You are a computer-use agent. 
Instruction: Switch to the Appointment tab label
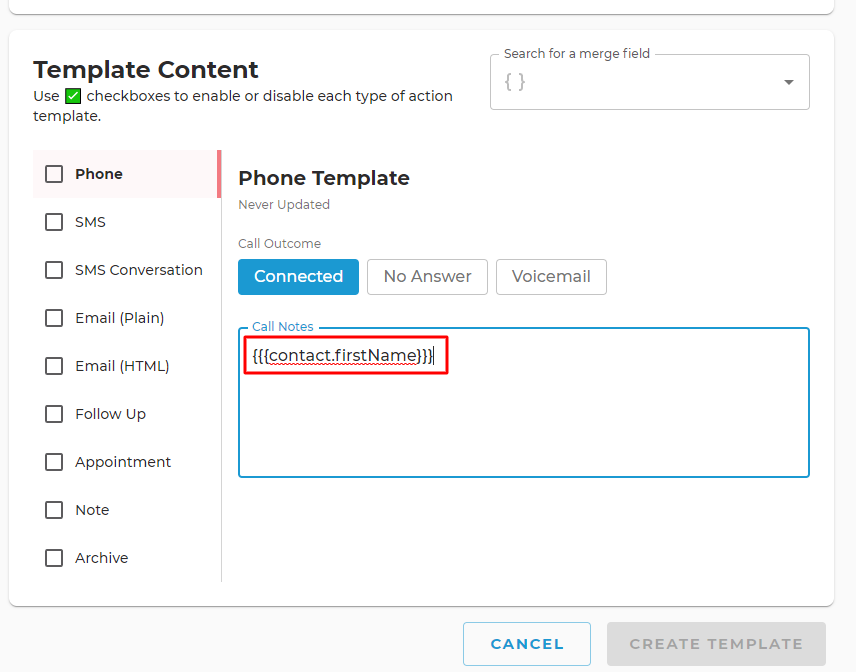pos(123,462)
